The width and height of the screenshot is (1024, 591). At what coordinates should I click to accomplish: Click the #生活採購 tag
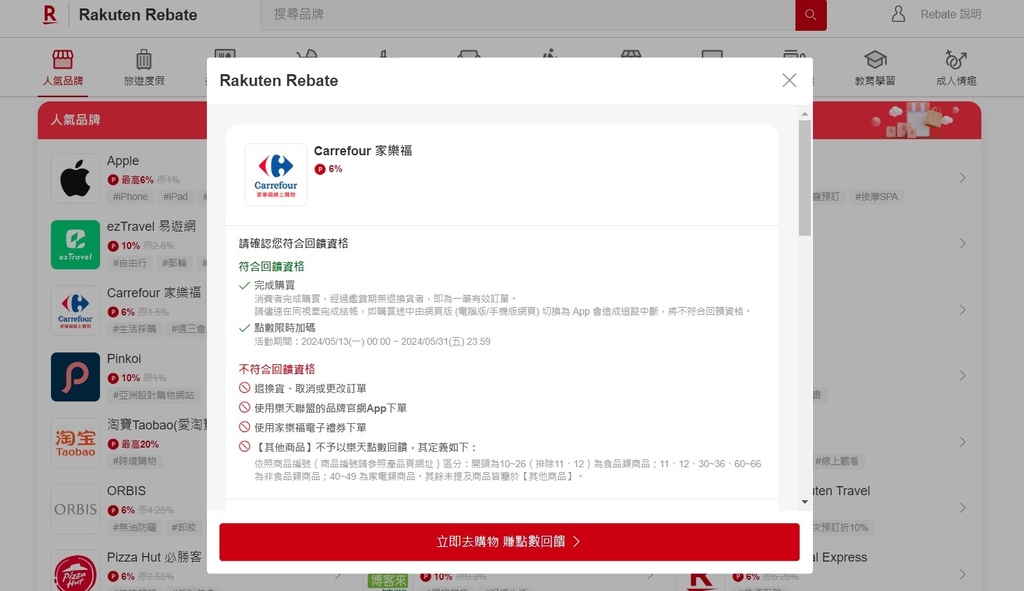click(134, 328)
